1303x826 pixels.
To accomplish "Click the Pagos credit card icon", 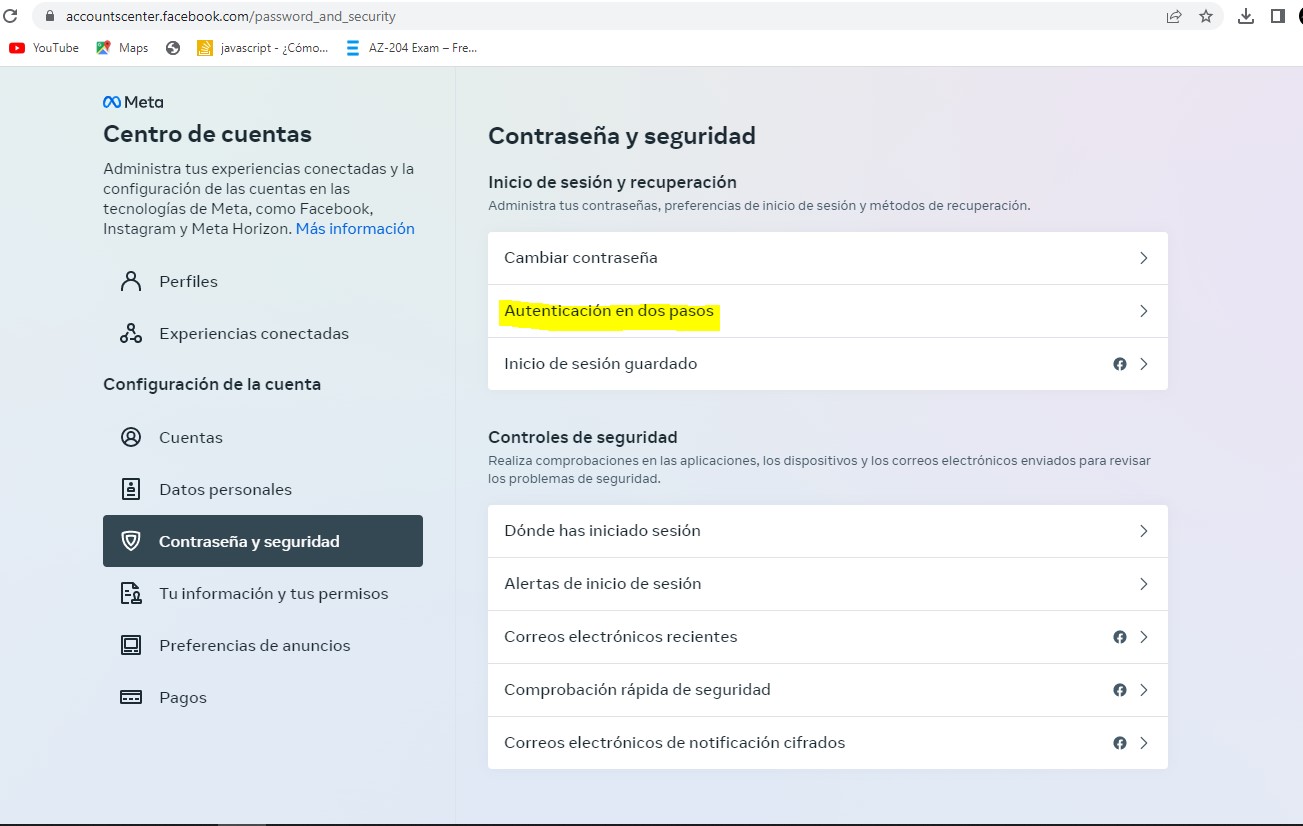I will (131, 697).
